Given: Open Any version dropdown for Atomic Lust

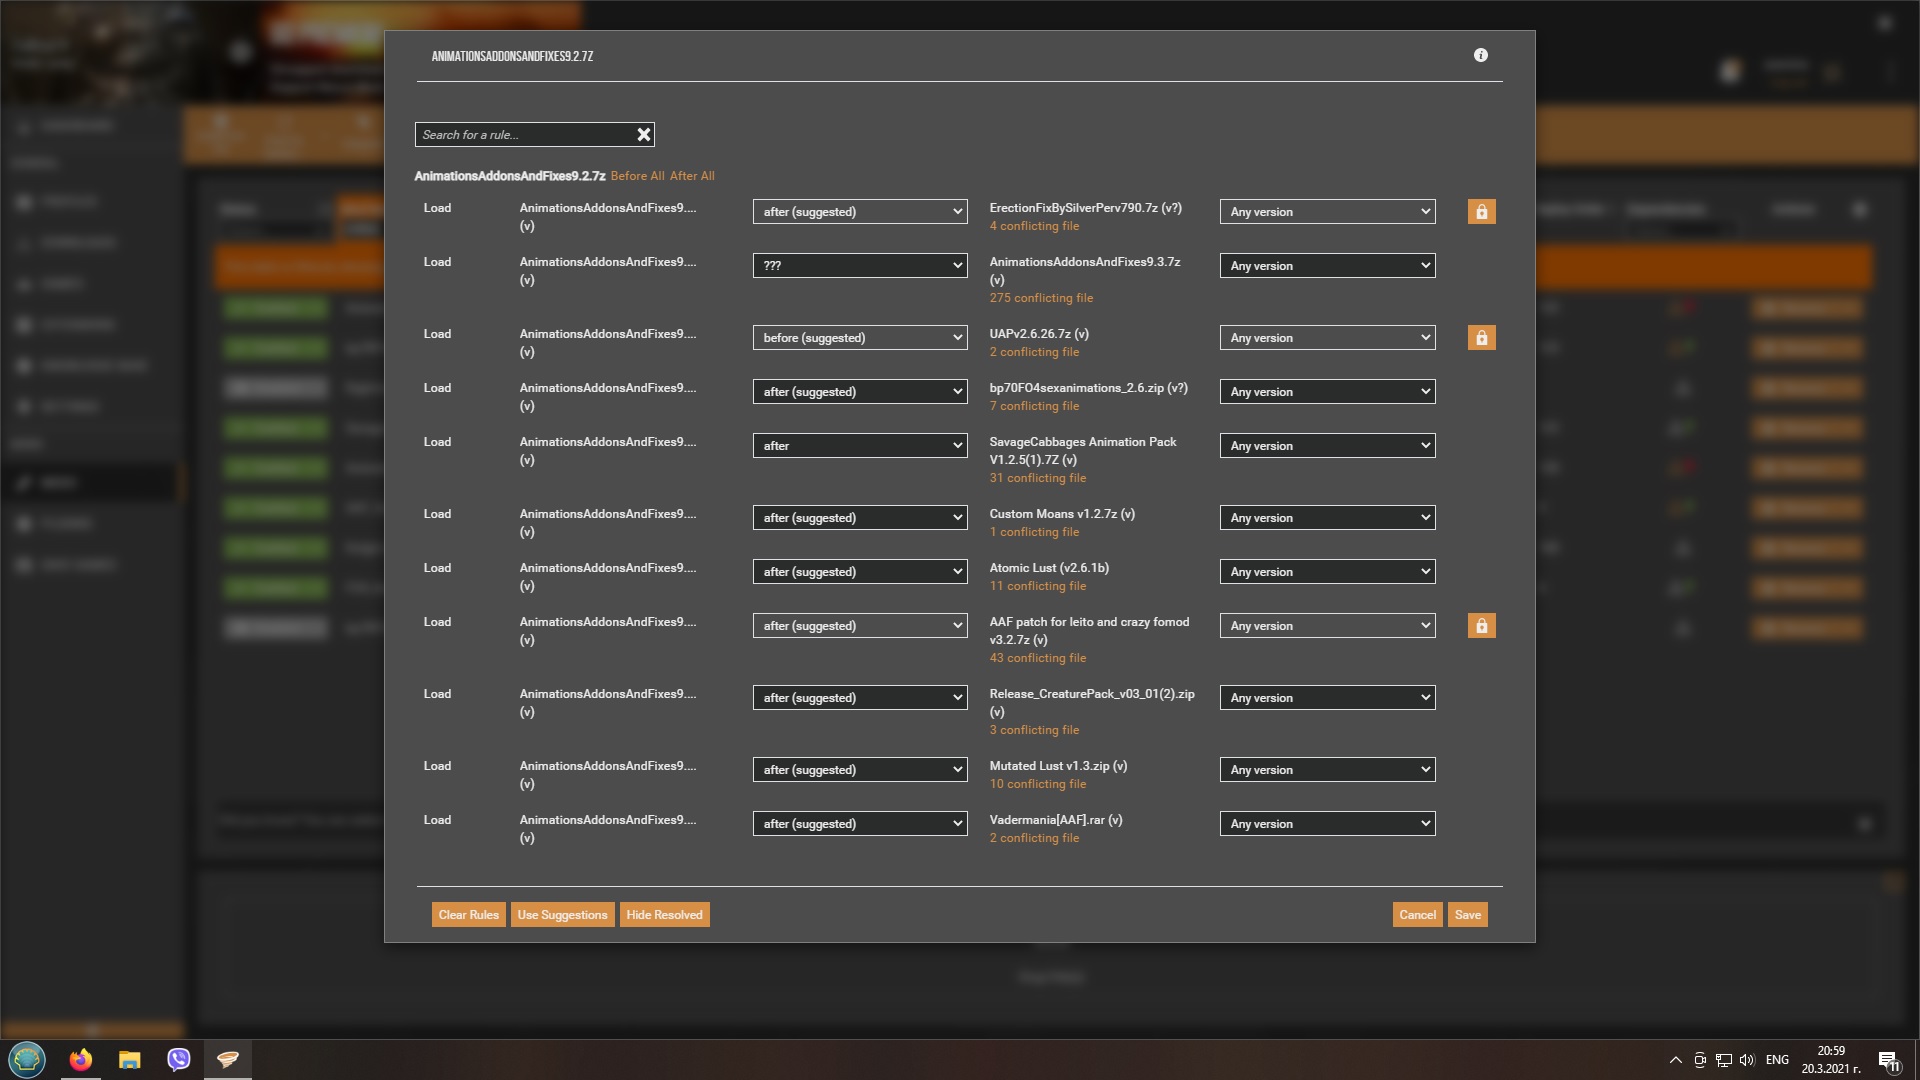Looking at the screenshot, I should pyautogui.click(x=1327, y=572).
